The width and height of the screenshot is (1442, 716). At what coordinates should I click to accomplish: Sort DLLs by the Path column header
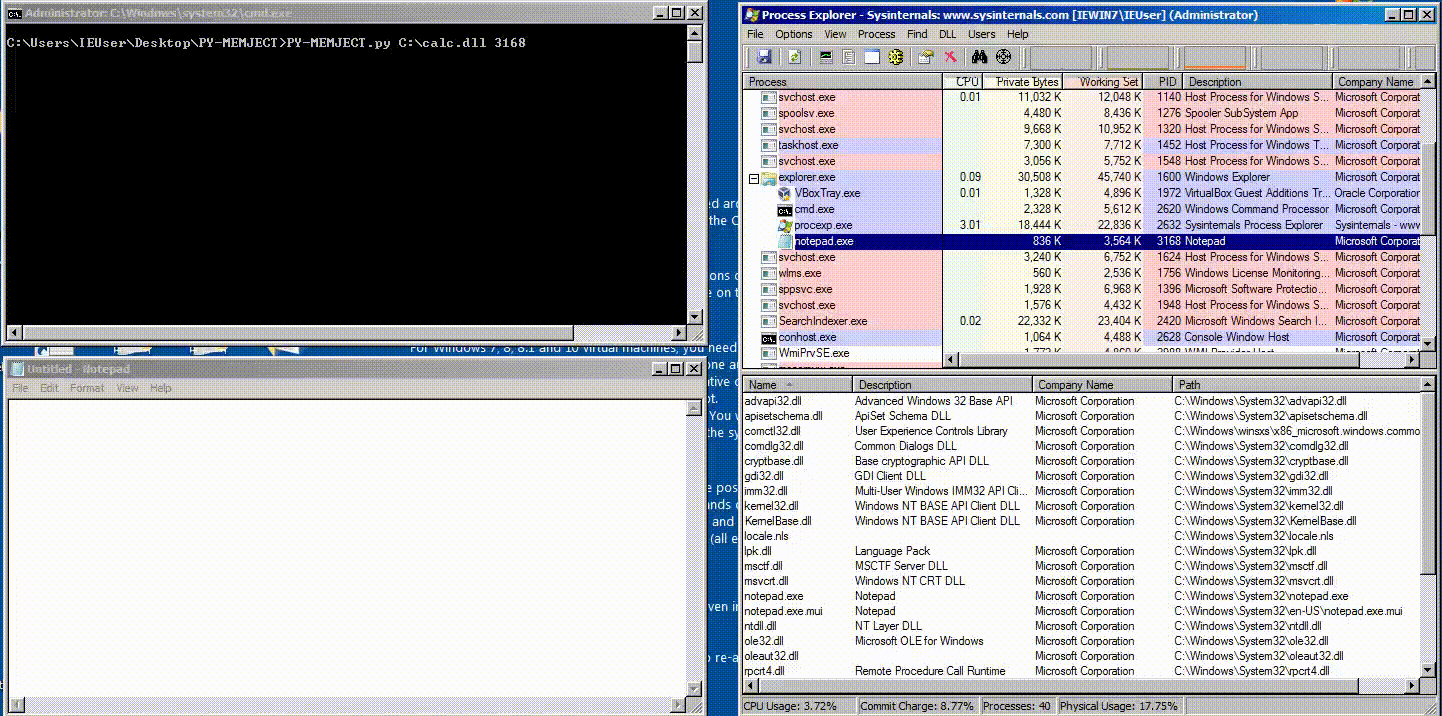point(1297,385)
